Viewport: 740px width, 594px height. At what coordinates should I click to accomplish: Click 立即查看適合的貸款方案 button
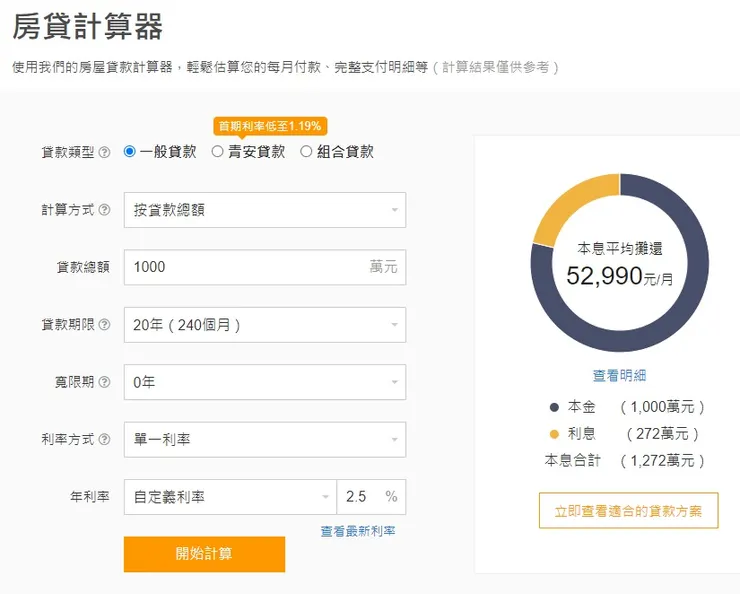(x=628, y=510)
